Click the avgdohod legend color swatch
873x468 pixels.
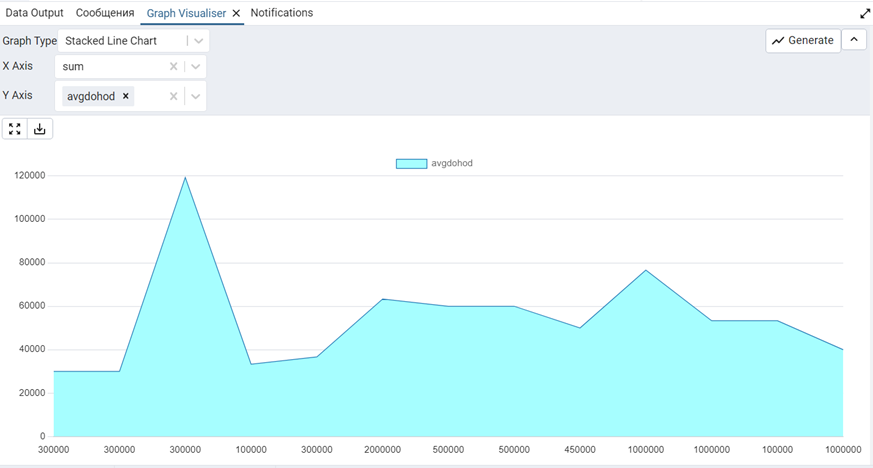pyautogui.click(x=411, y=163)
